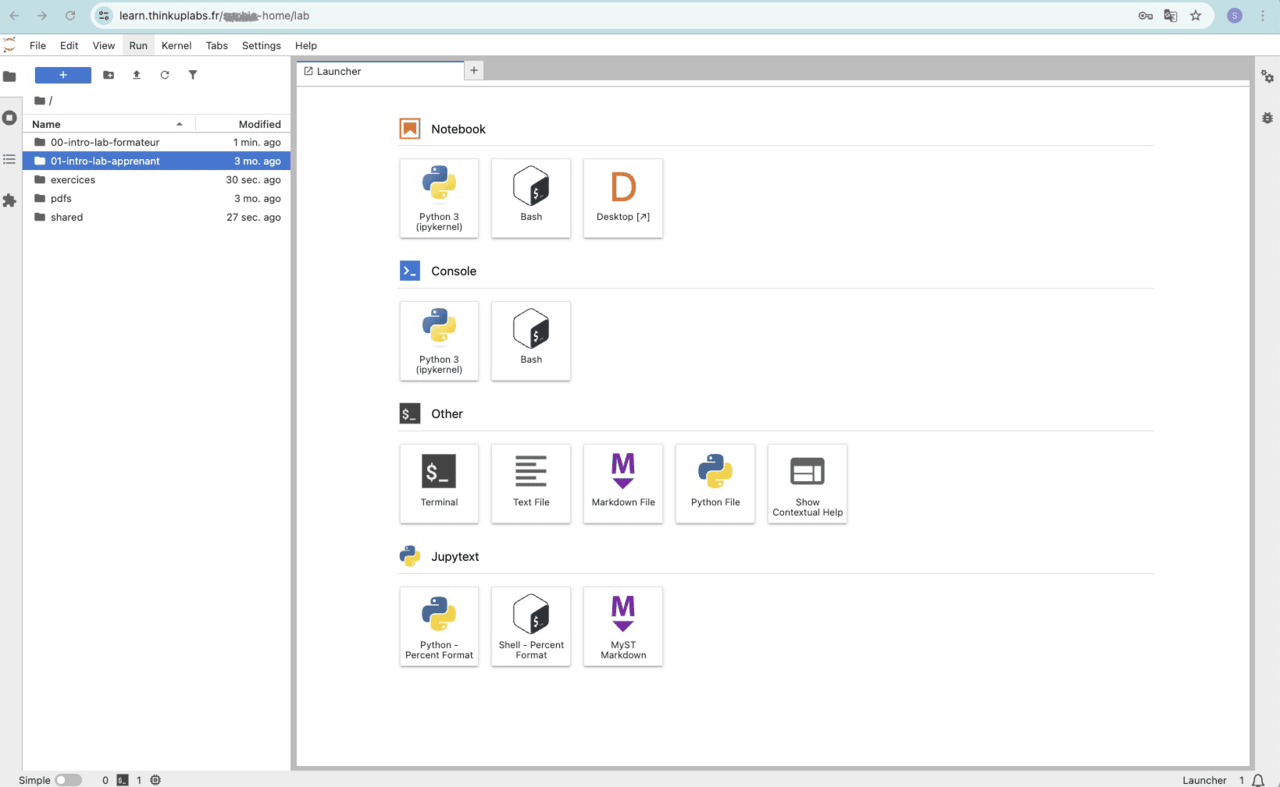This screenshot has width=1280, height=787.
Task: Create a new Markdown File
Action: coord(623,483)
